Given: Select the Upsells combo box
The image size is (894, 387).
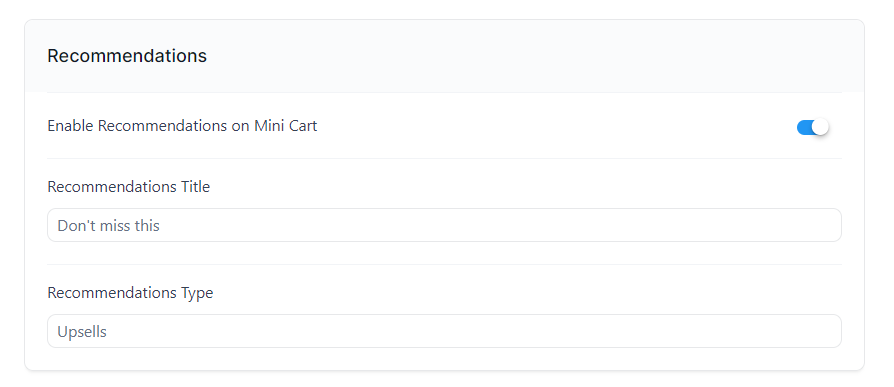Looking at the screenshot, I should pos(444,331).
